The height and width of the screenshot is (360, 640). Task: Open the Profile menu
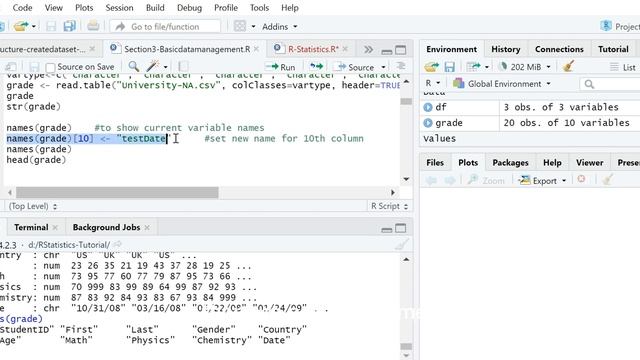coord(226,8)
